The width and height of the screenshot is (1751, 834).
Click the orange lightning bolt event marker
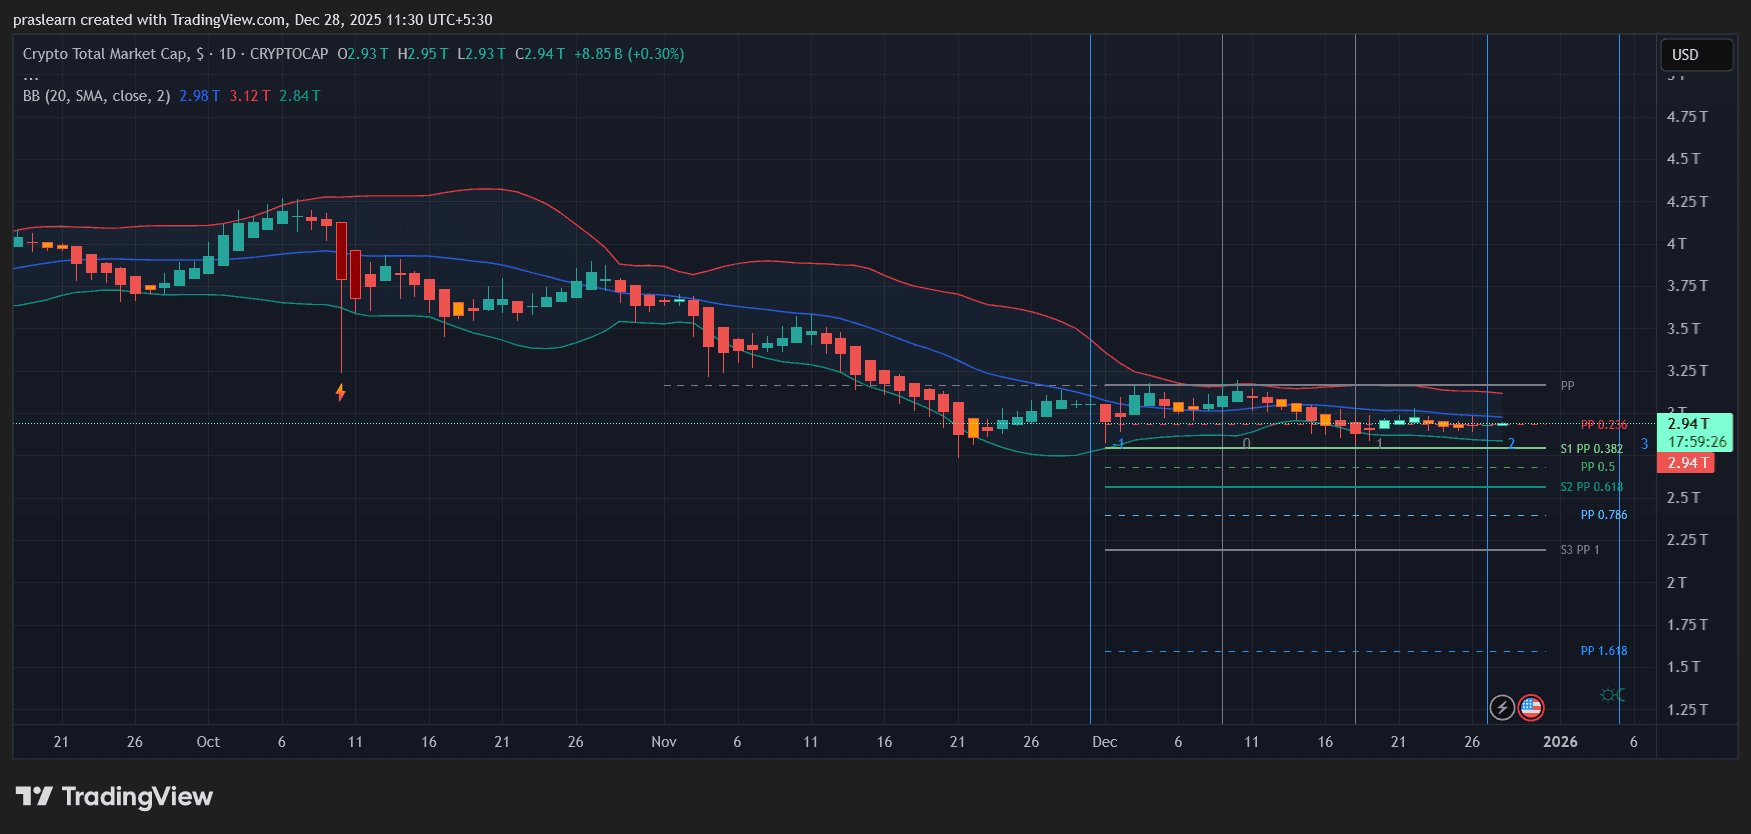click(341, 392)
